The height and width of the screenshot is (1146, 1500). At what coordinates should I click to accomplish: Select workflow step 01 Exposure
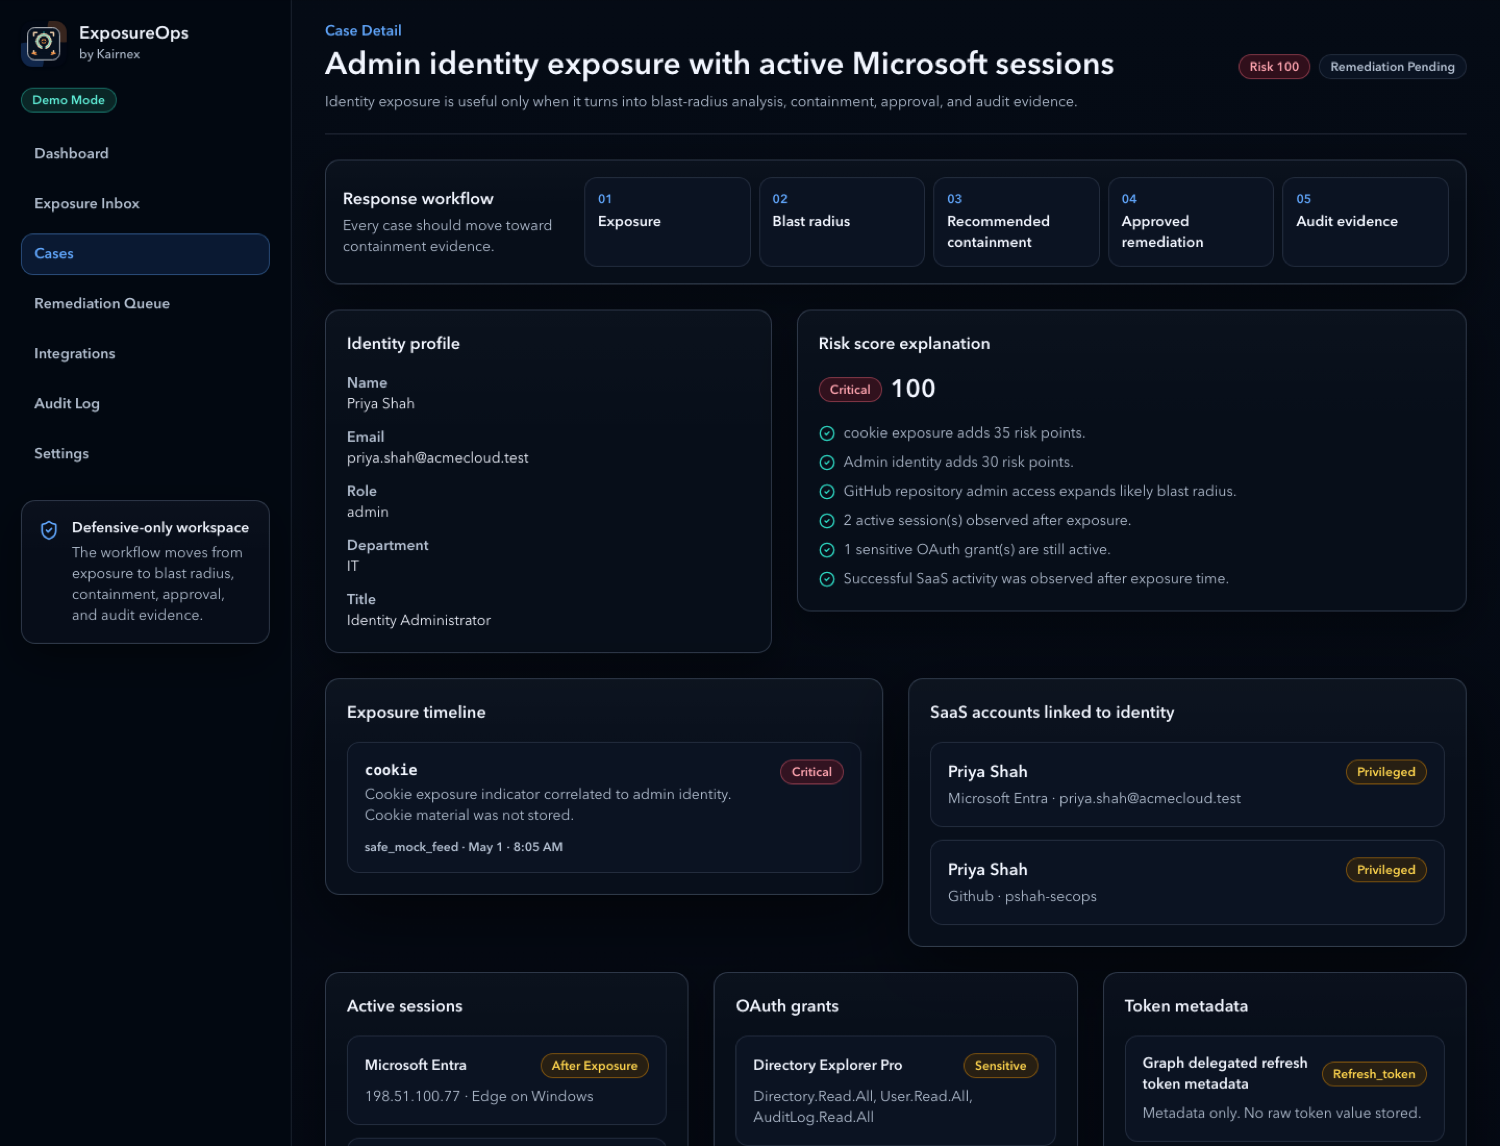(x=667, y=222)
